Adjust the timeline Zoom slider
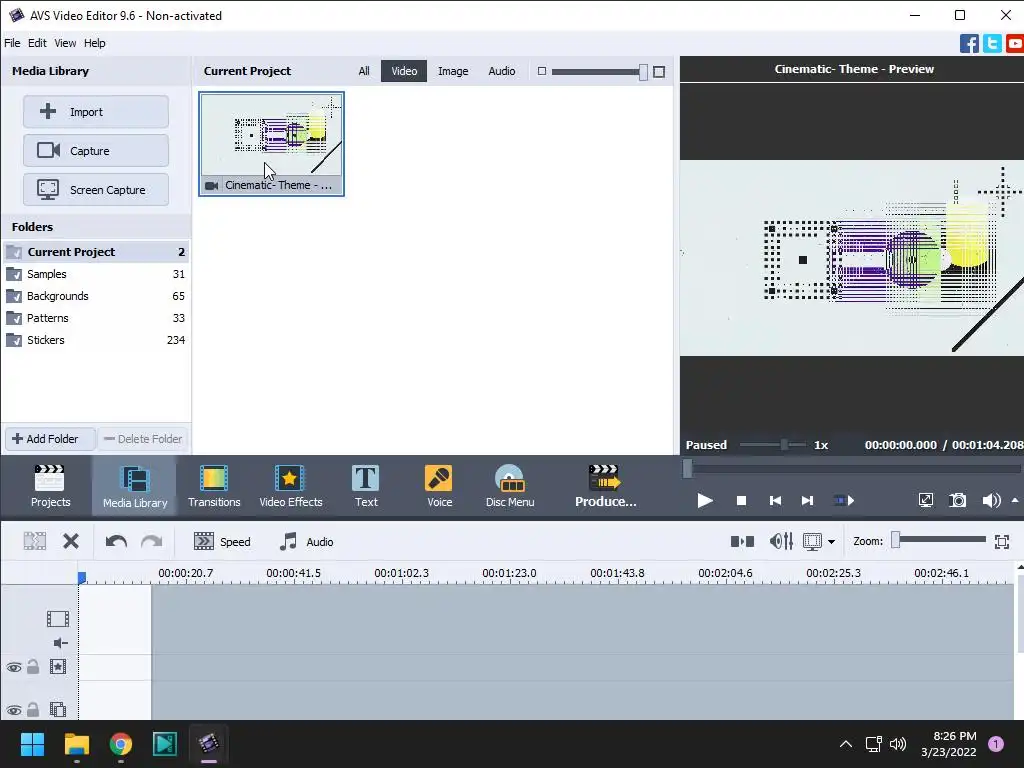 (x=896, y=539)
